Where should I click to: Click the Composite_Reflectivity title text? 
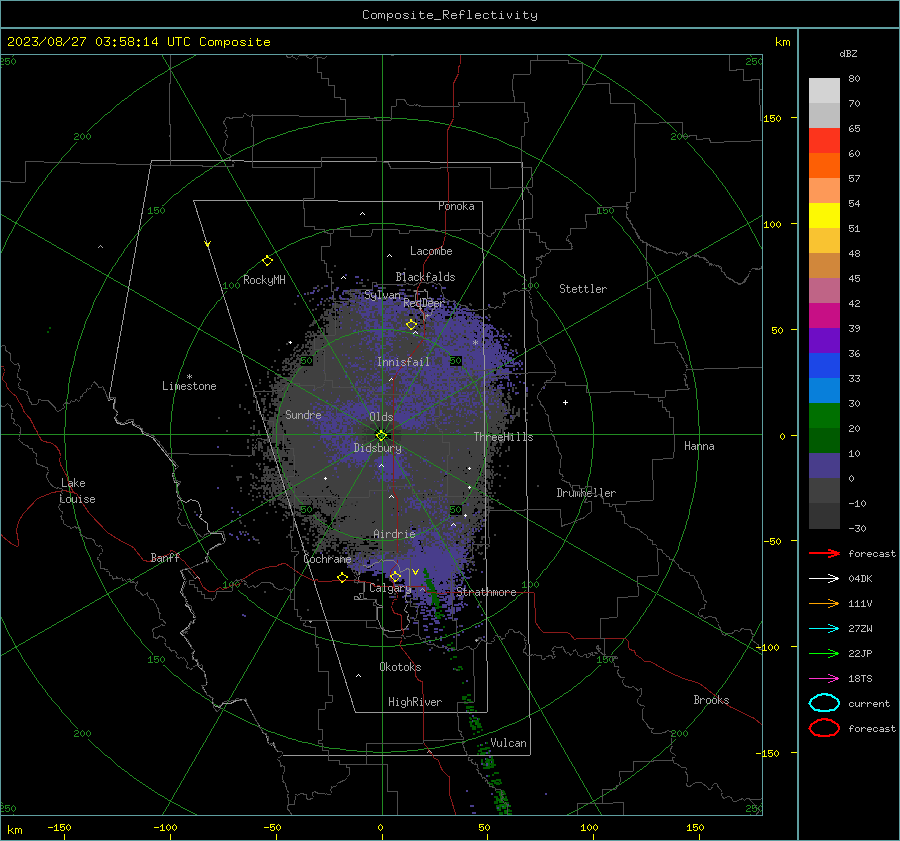coord(449,15)
